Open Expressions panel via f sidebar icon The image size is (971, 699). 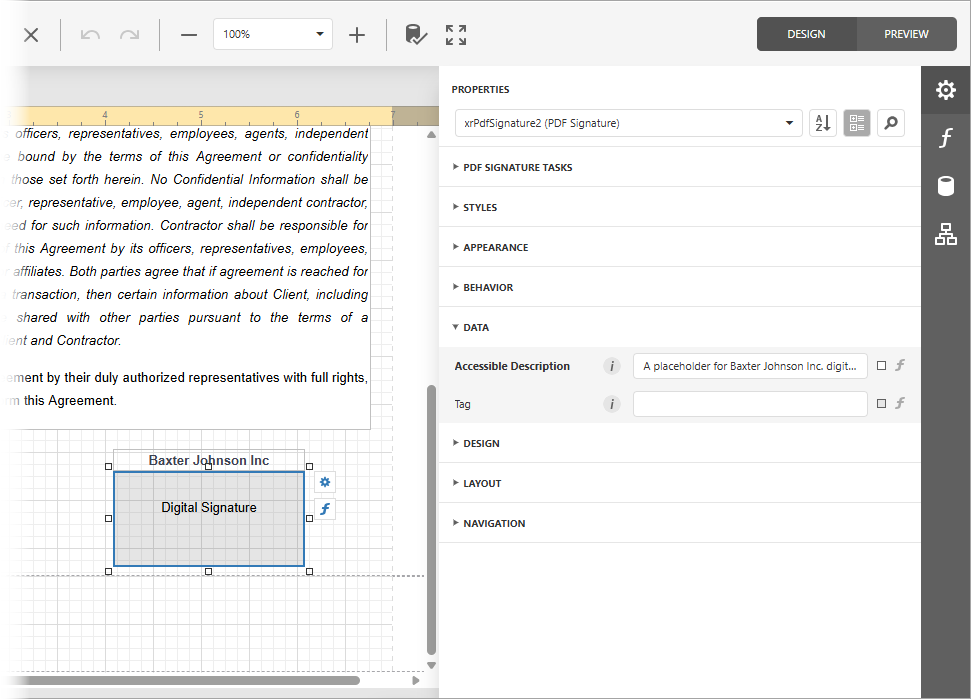(x=946, y=137)
